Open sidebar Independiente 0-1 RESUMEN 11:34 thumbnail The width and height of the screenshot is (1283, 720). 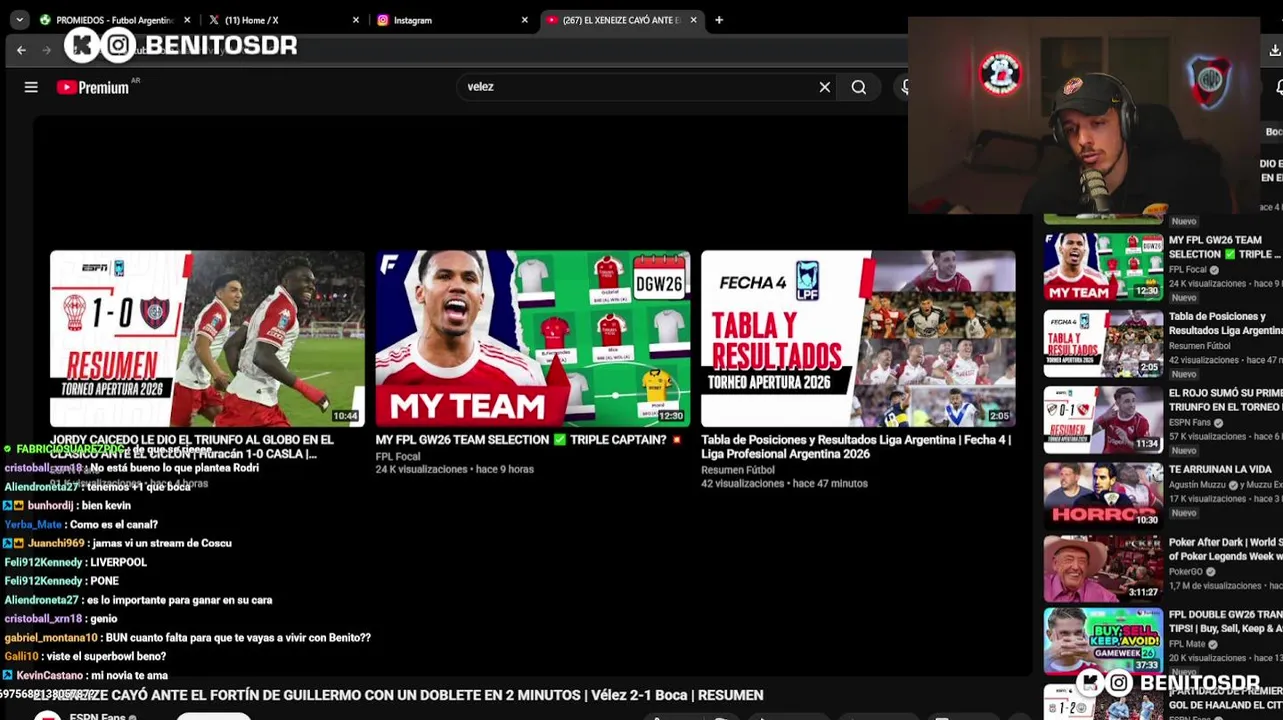pos(1104,420)
